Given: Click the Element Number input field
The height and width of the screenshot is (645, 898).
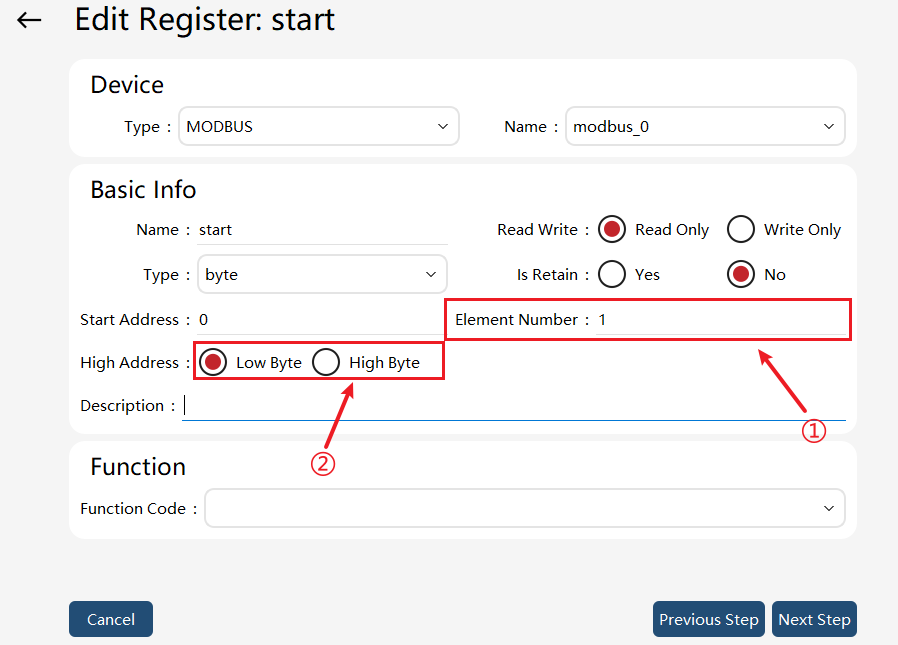Looking at the screenshot, I should (721, 320).
